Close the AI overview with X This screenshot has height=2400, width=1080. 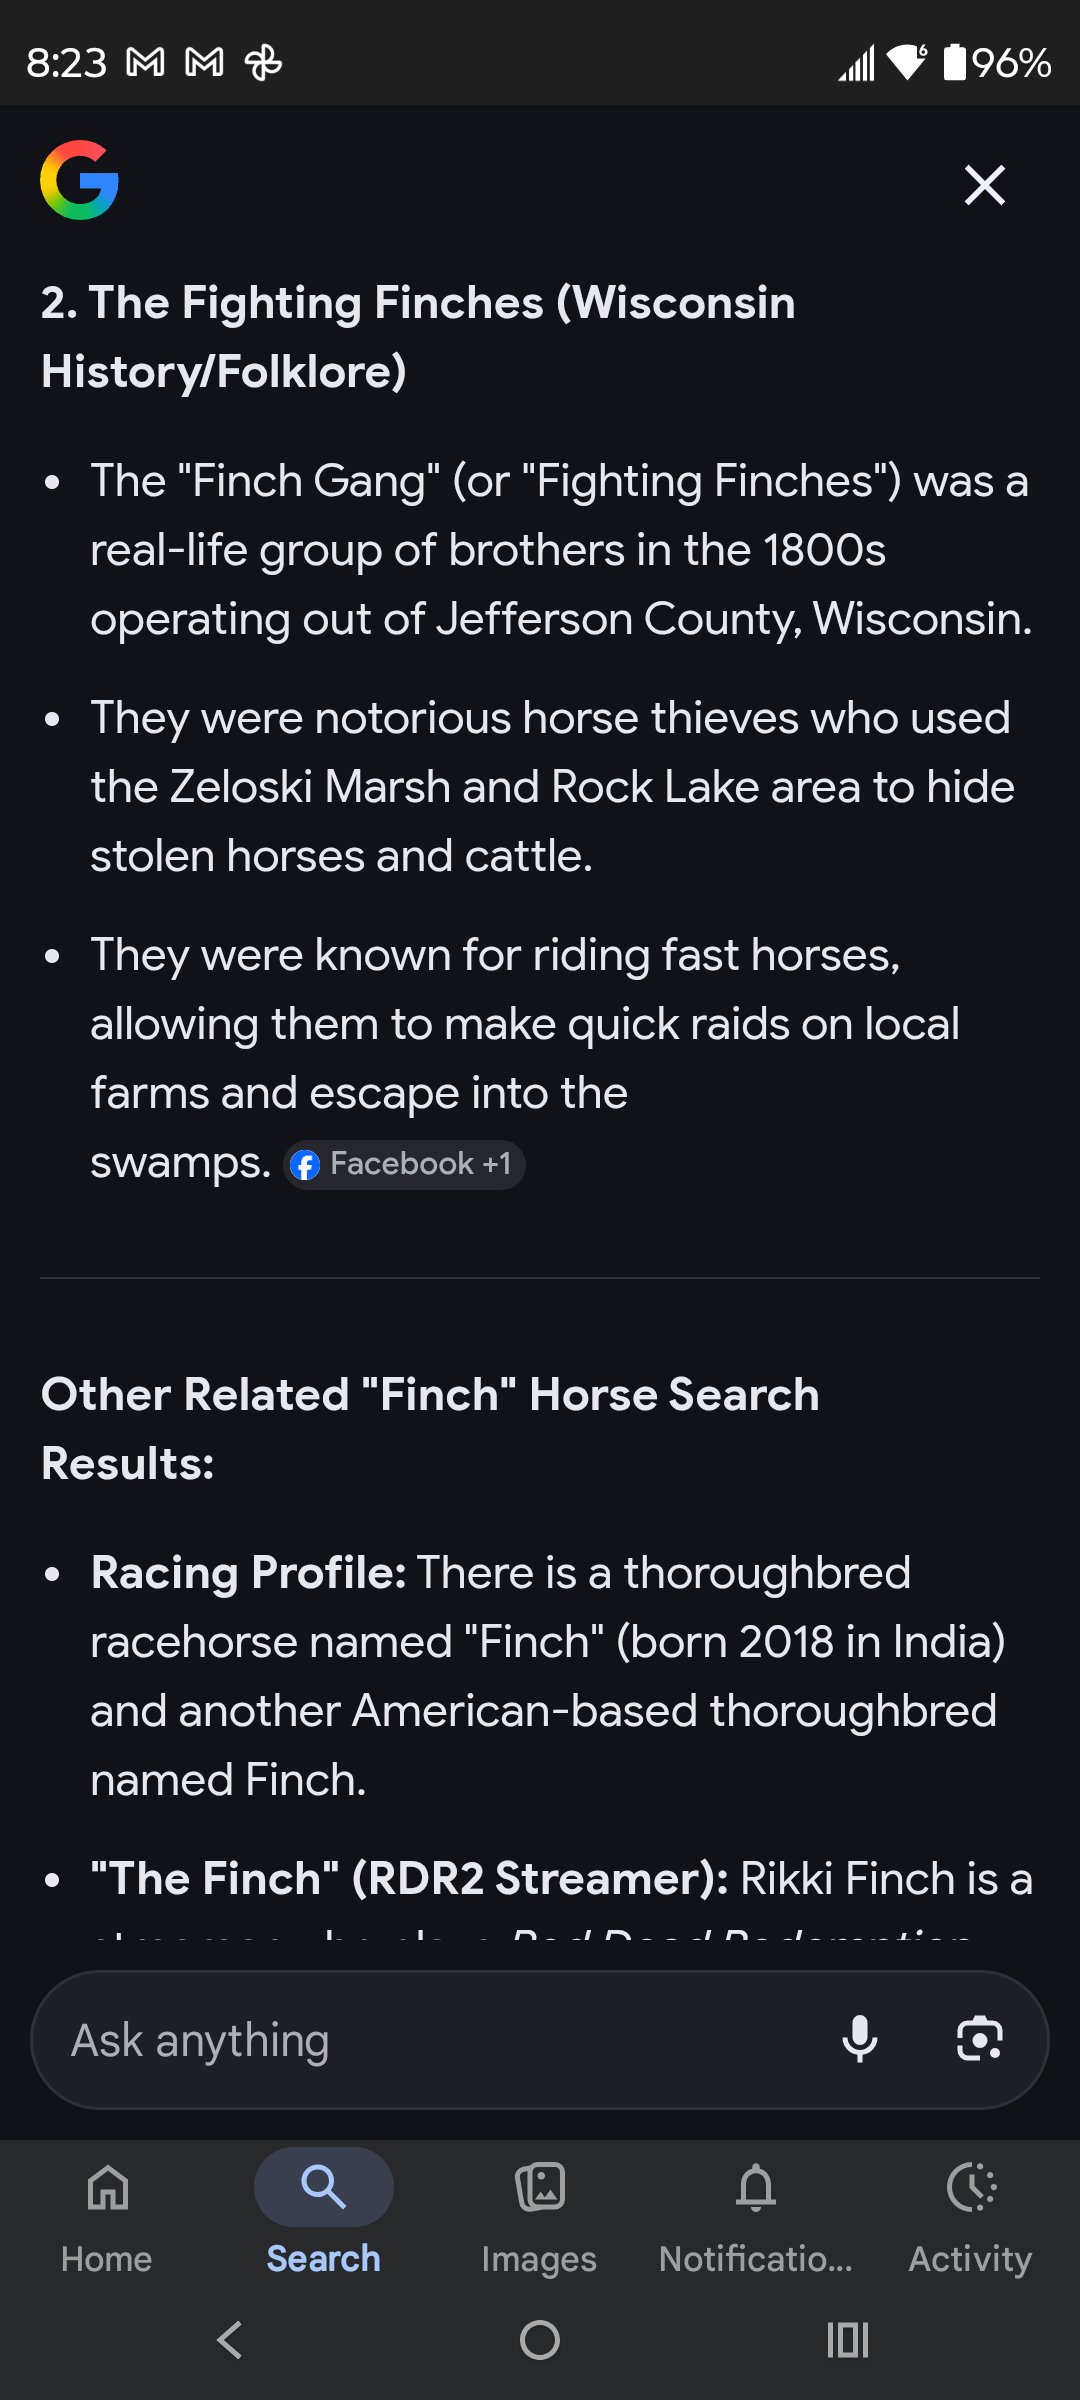pos(984,185)
